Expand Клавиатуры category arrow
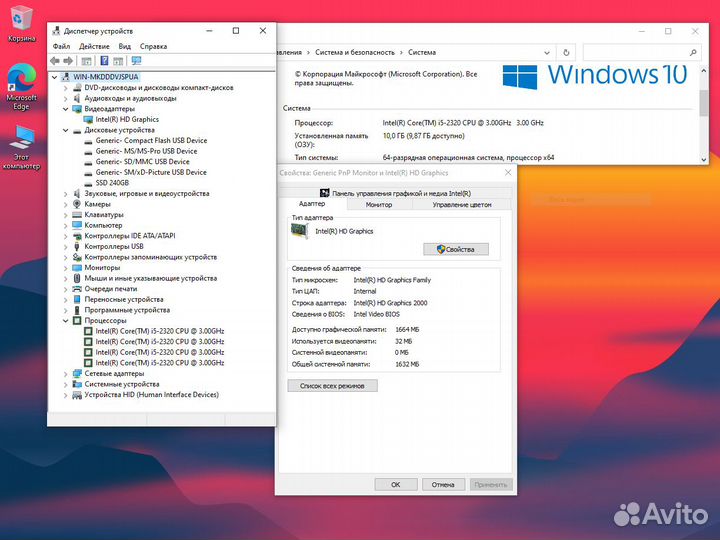720x540 pixels. [x=66, y=215]
